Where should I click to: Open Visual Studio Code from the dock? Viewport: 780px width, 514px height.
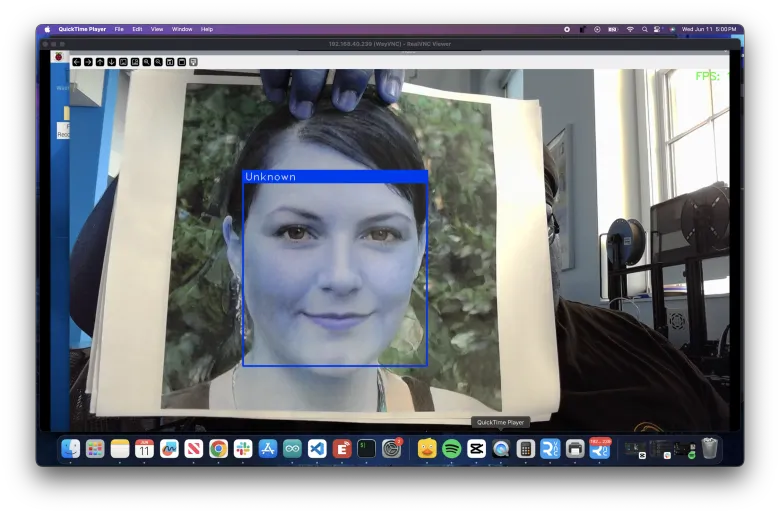click(x=317, y=449)
